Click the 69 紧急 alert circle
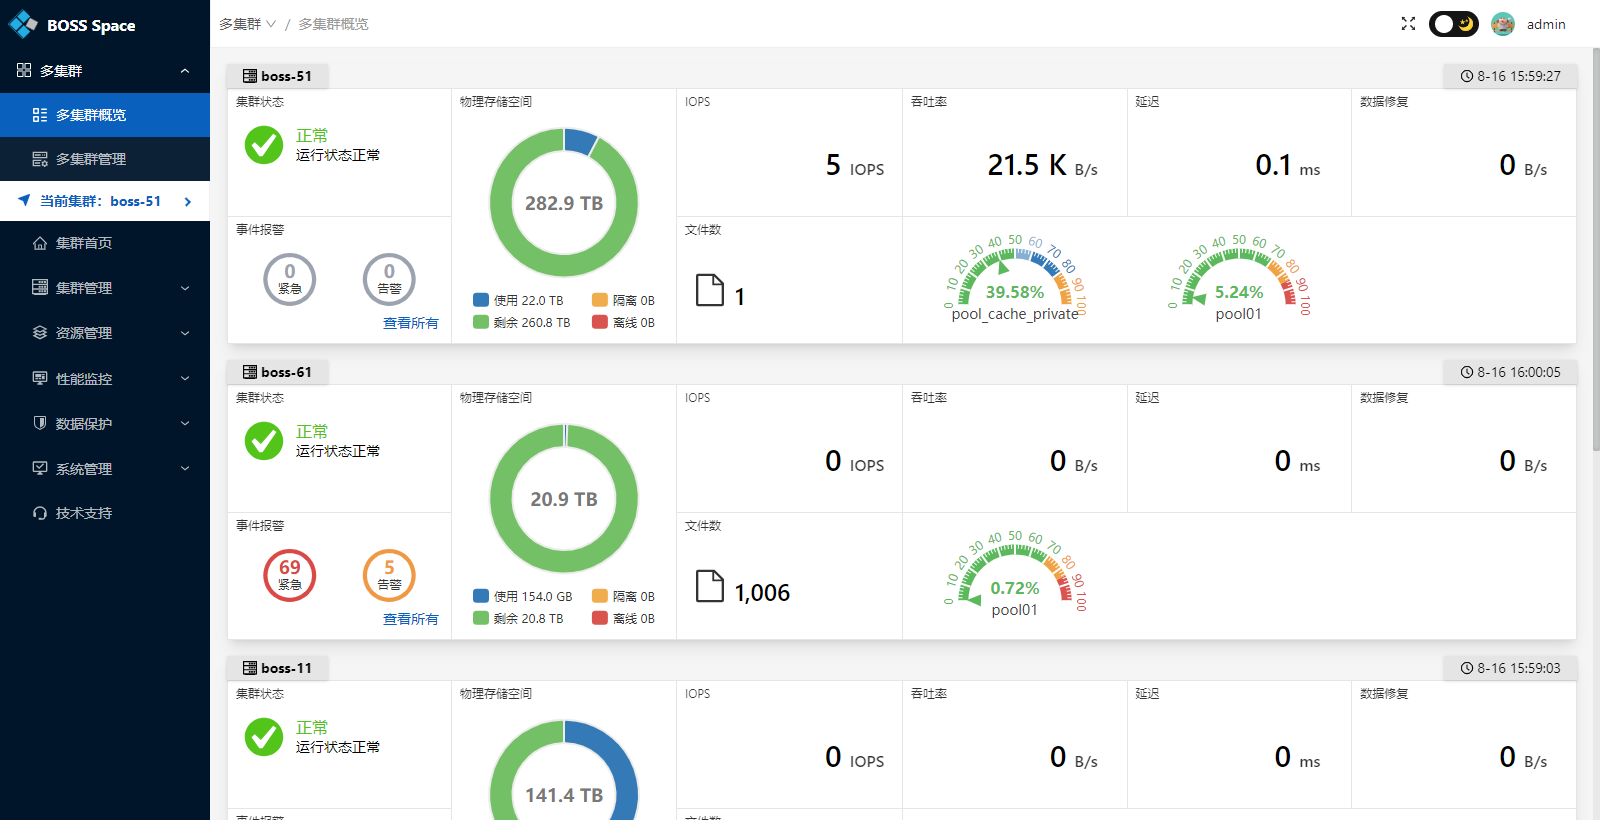The image size is (1600, 820). [x=289, y=576]
